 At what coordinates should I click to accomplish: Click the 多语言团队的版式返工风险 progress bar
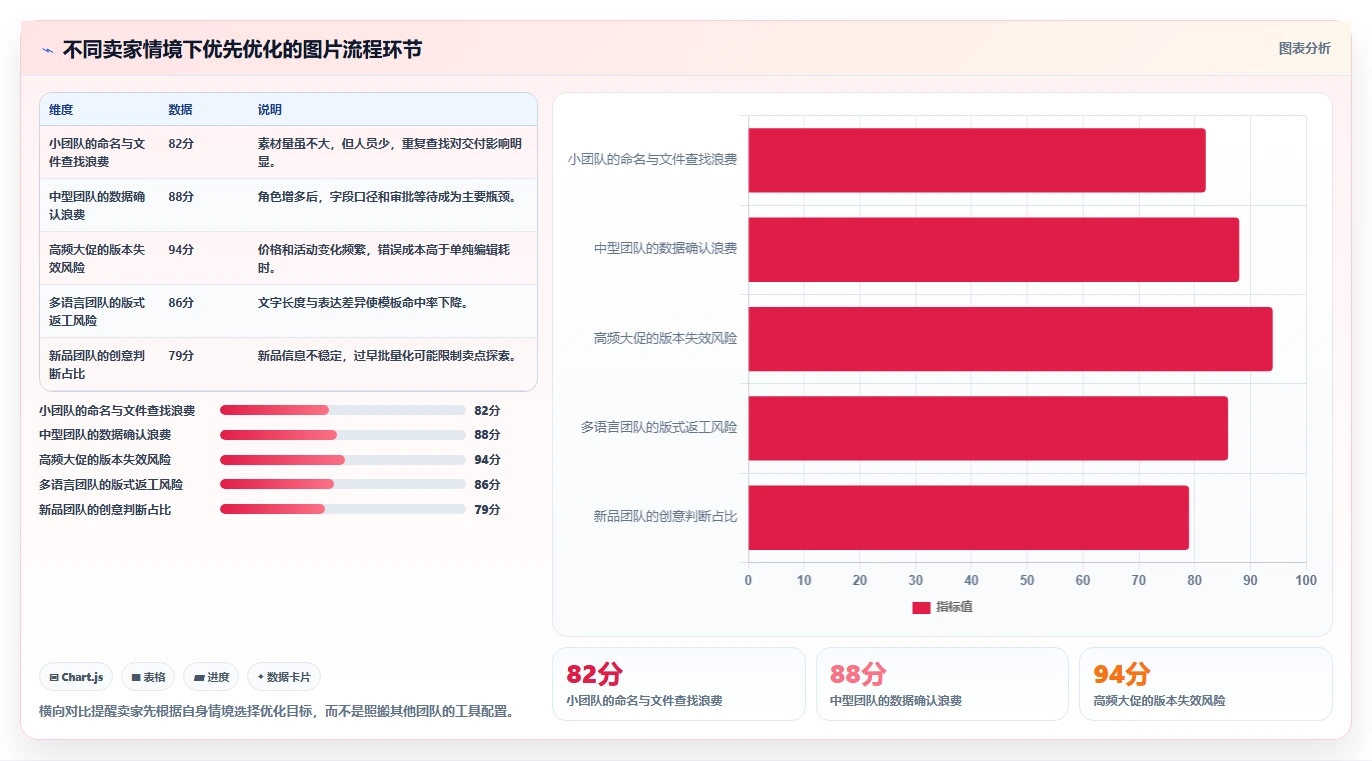[x=343, y=484]
